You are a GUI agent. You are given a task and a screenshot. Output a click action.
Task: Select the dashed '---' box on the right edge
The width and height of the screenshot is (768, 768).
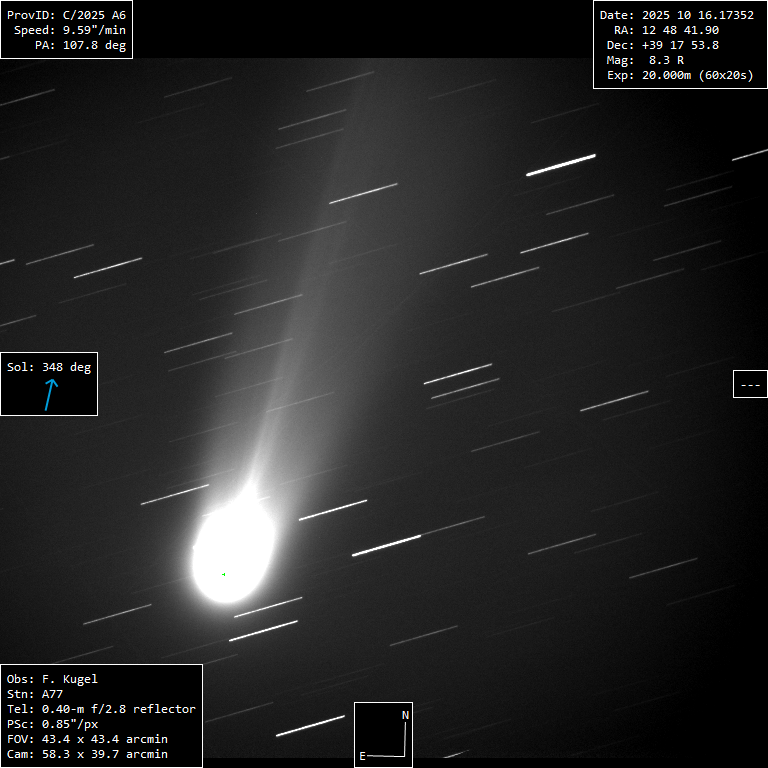click(750, 384)
